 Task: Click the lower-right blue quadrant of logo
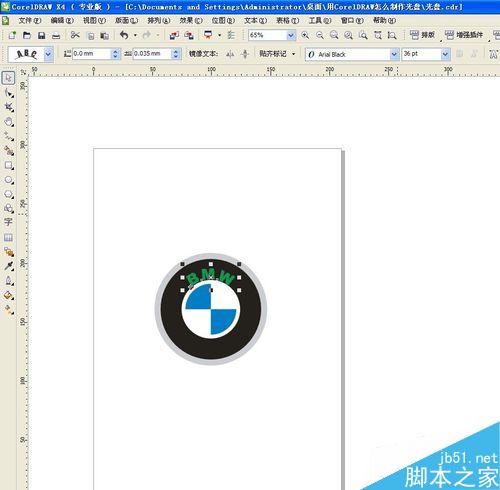(223, 320)
